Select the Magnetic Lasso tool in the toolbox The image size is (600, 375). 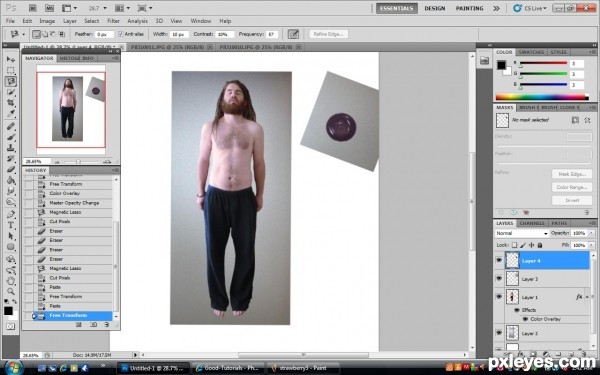(11, 81)
